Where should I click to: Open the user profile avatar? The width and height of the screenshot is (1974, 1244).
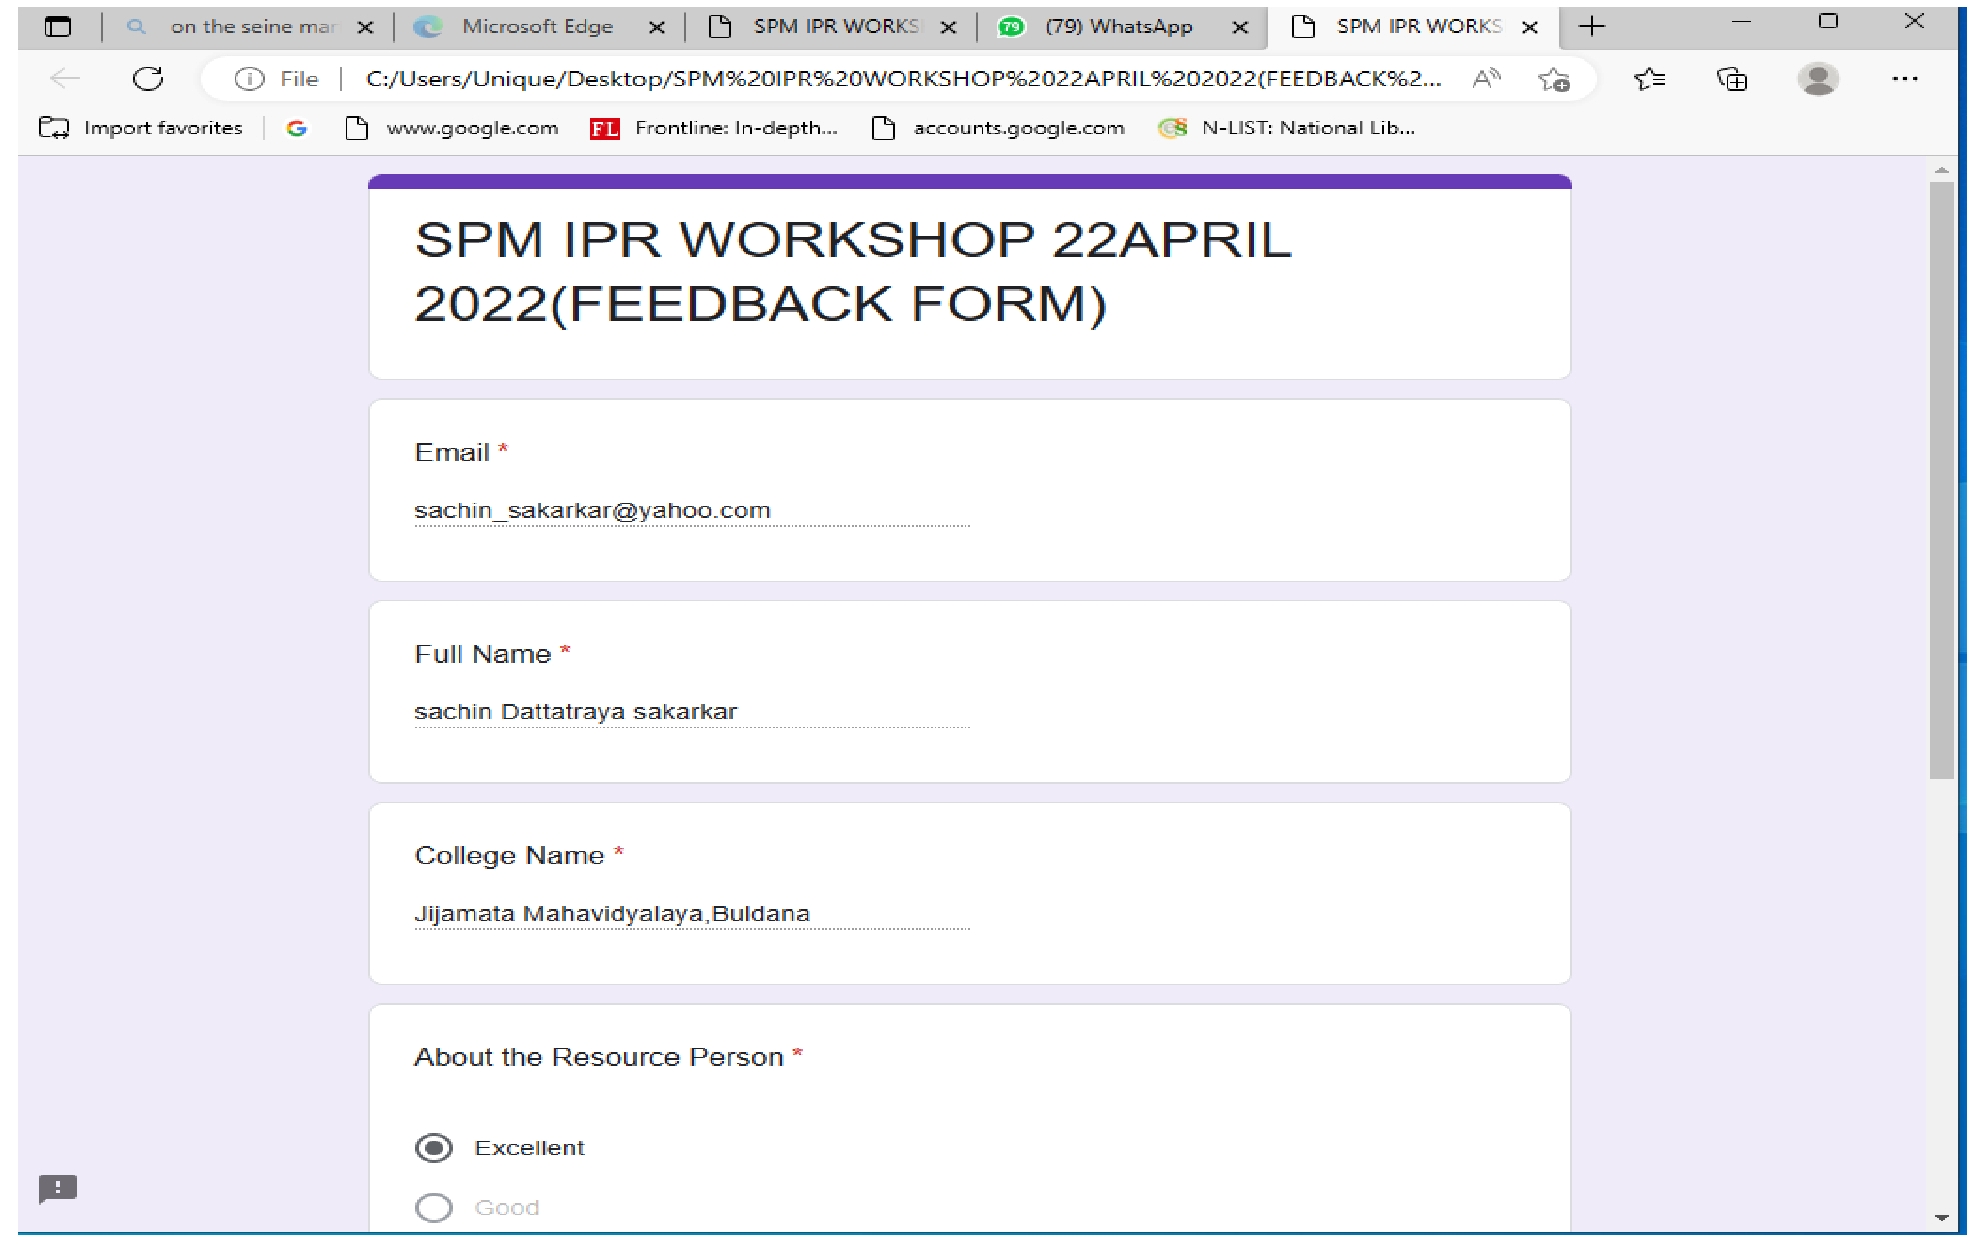pos(1818,78)
